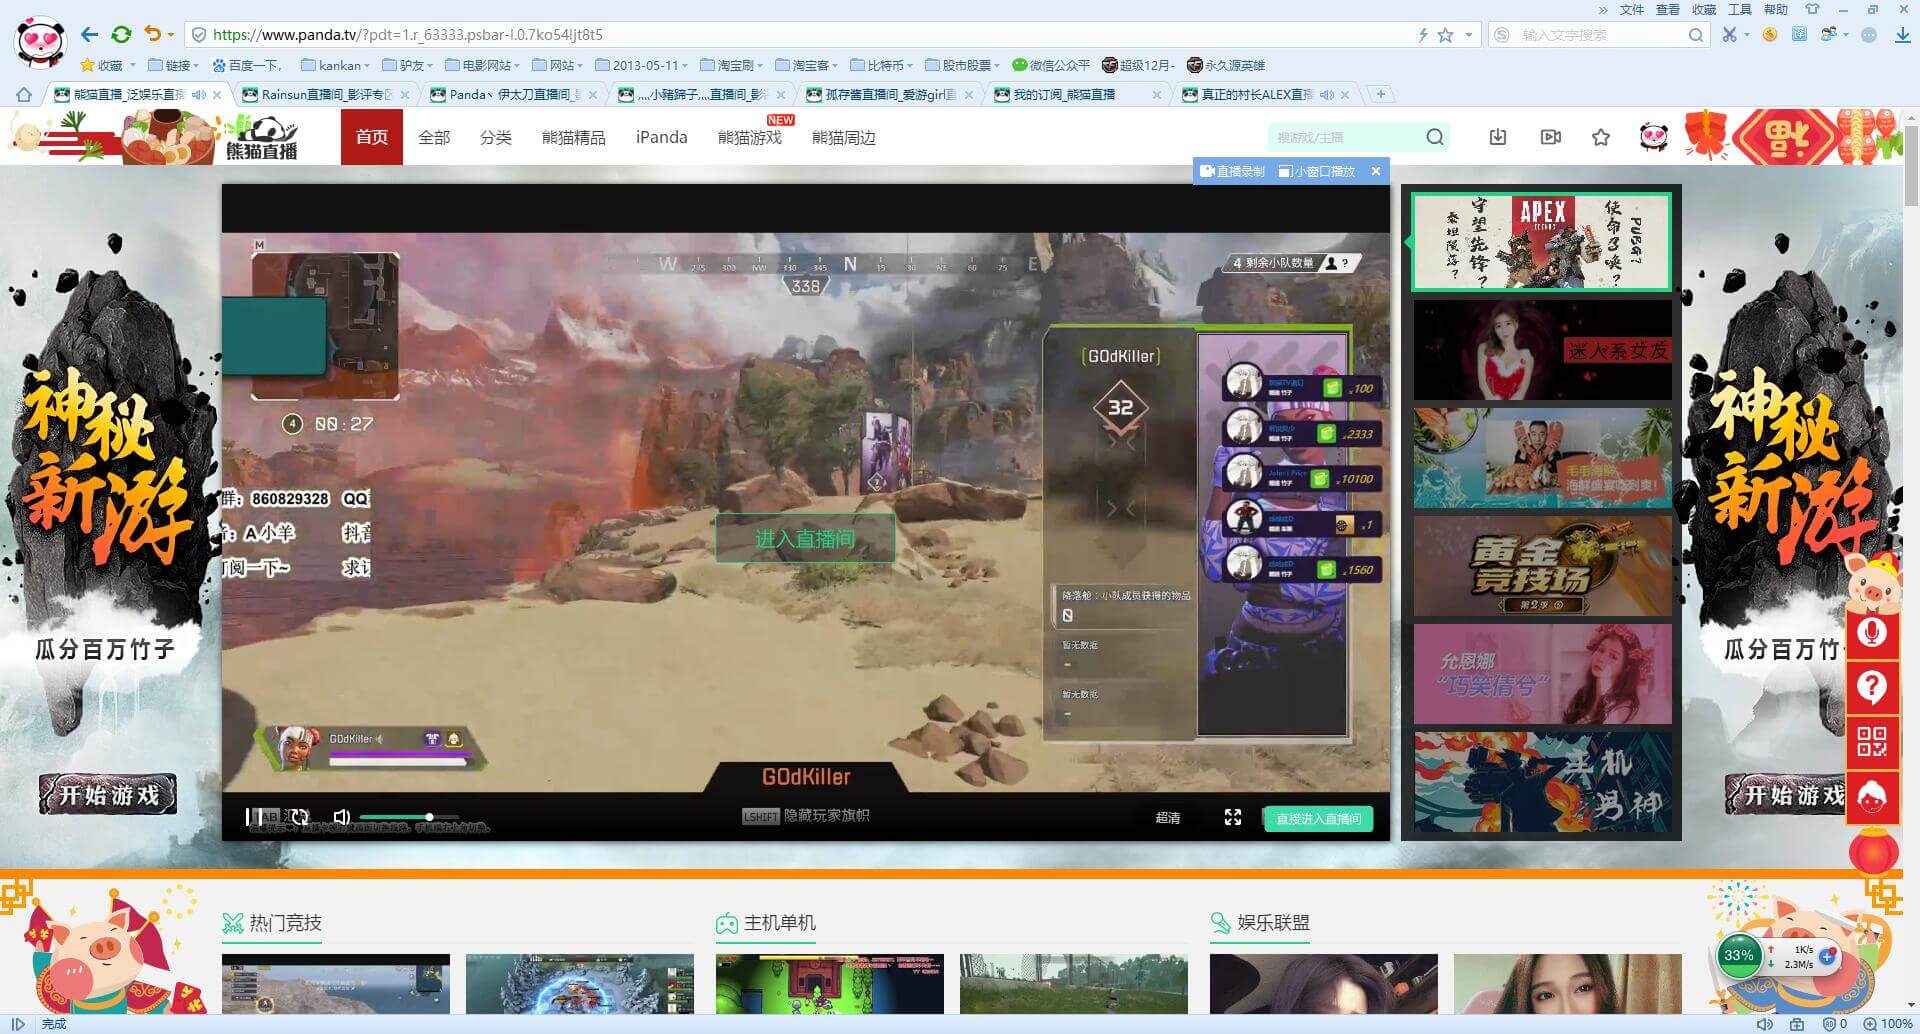This screenshot has width=1920, height=1034.
Task: Pause the live stream video
Action: 253,817
